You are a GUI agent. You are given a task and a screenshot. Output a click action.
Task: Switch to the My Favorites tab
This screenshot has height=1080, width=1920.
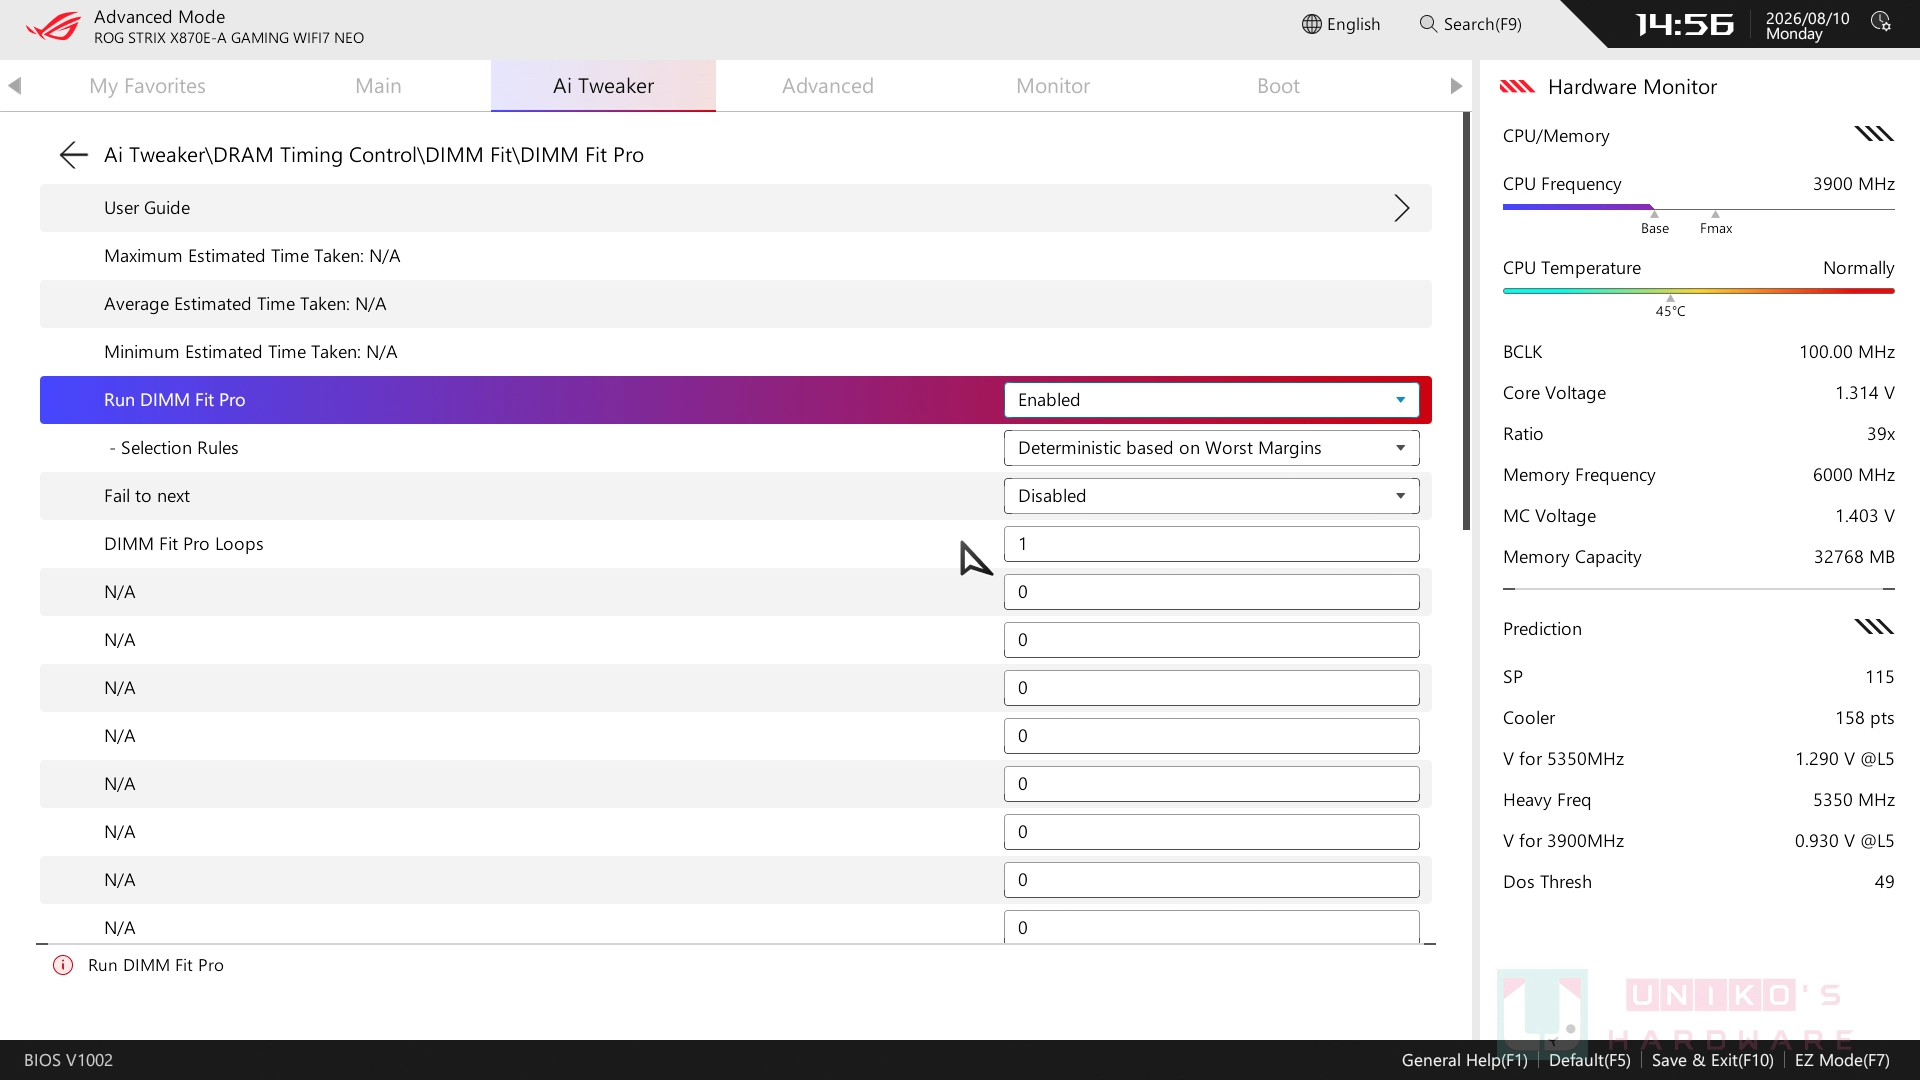[x=147, y=86]
